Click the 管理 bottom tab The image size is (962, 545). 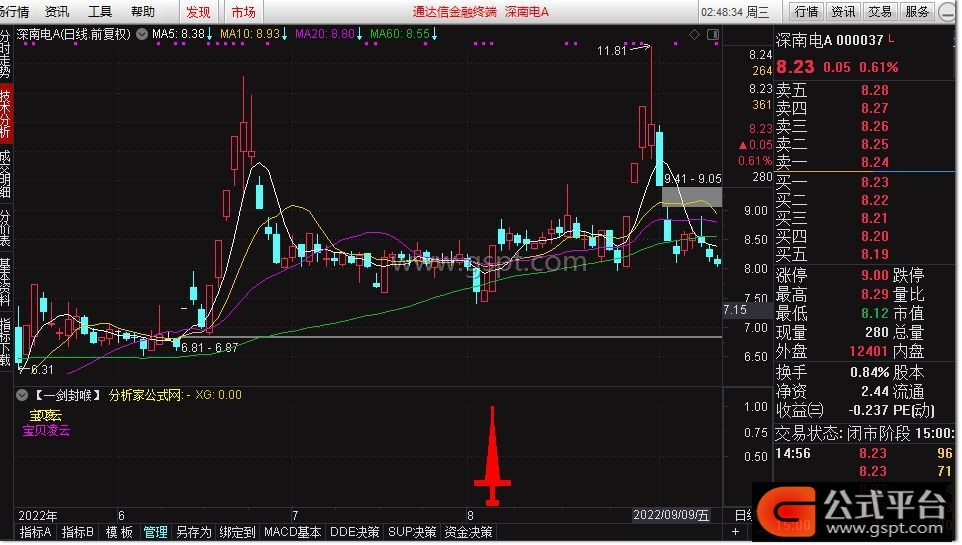tap(155, 533)
